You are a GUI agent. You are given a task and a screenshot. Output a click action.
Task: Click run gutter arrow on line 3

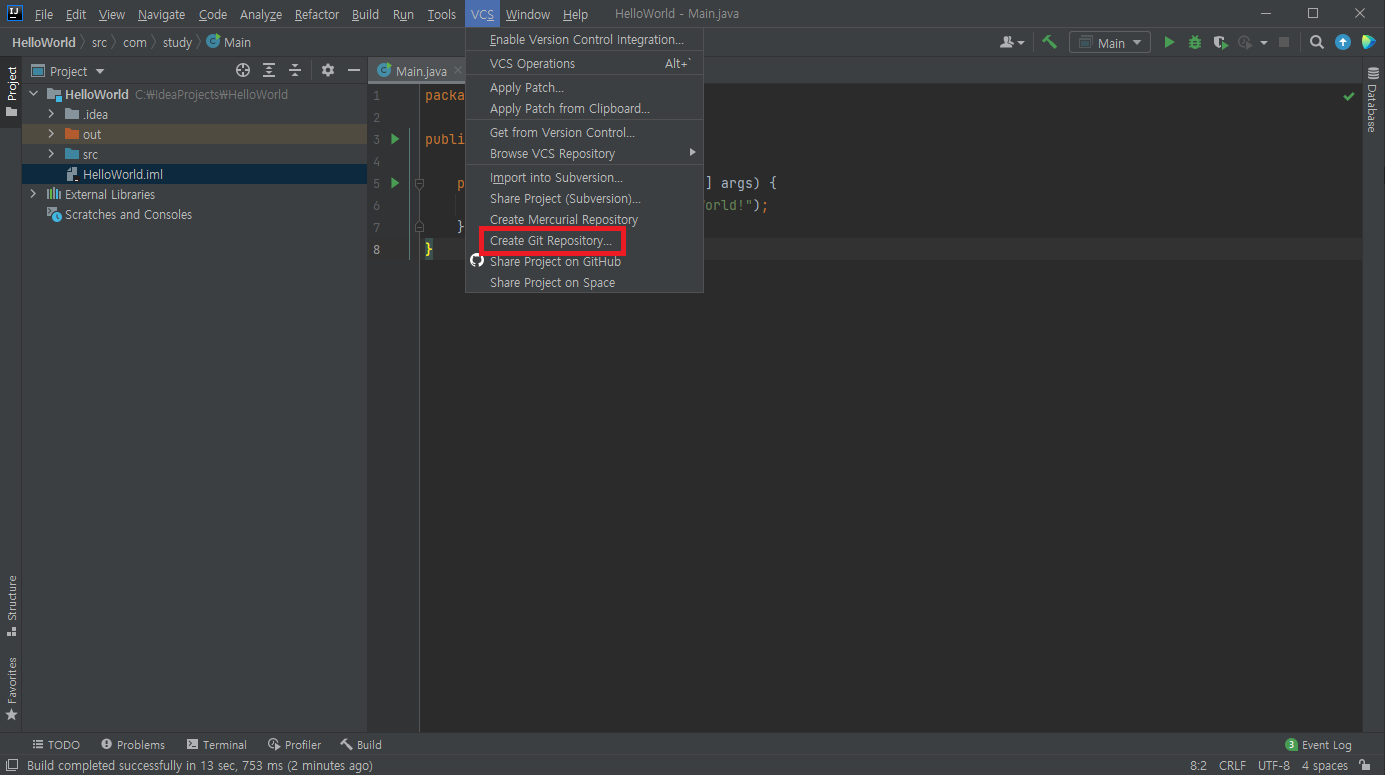tap(395, 139)
